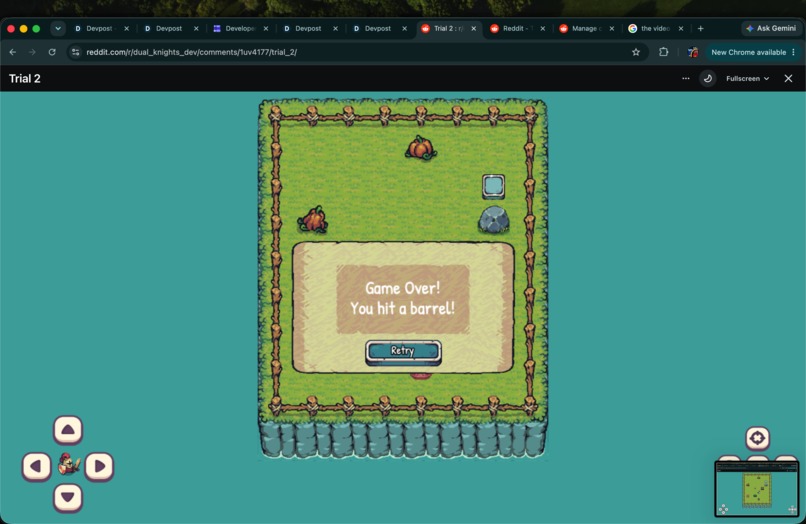Open the Extensions puzzle icon

664,52
